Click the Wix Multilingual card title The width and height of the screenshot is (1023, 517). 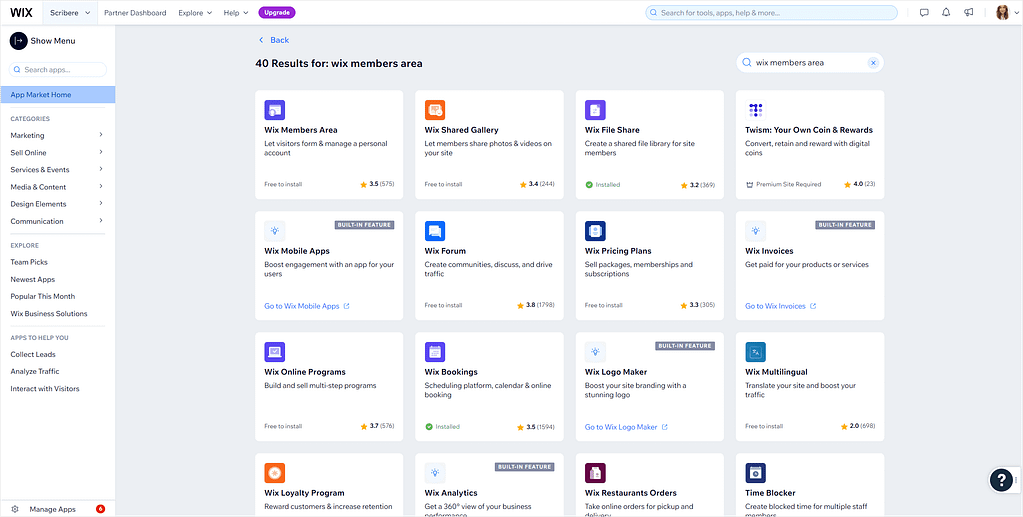pos(776,372)
